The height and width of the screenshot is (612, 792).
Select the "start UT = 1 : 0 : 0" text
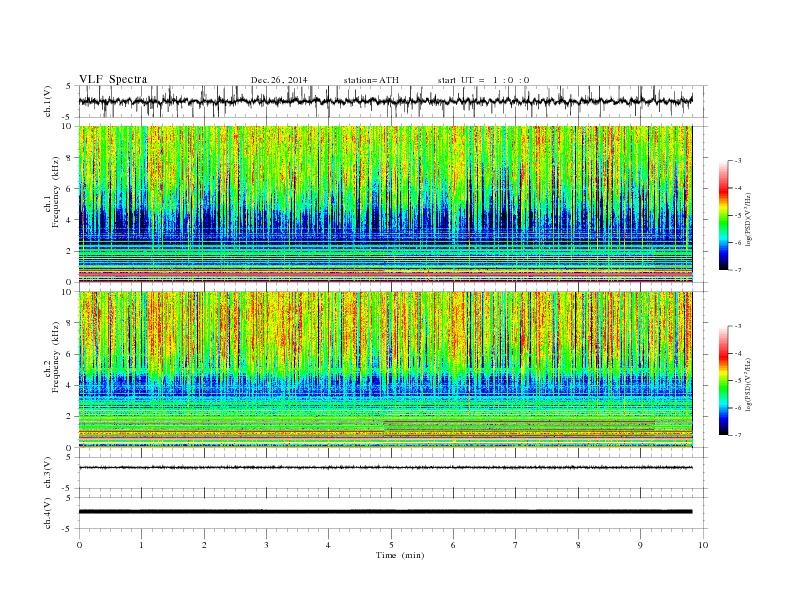pos(483,80)
